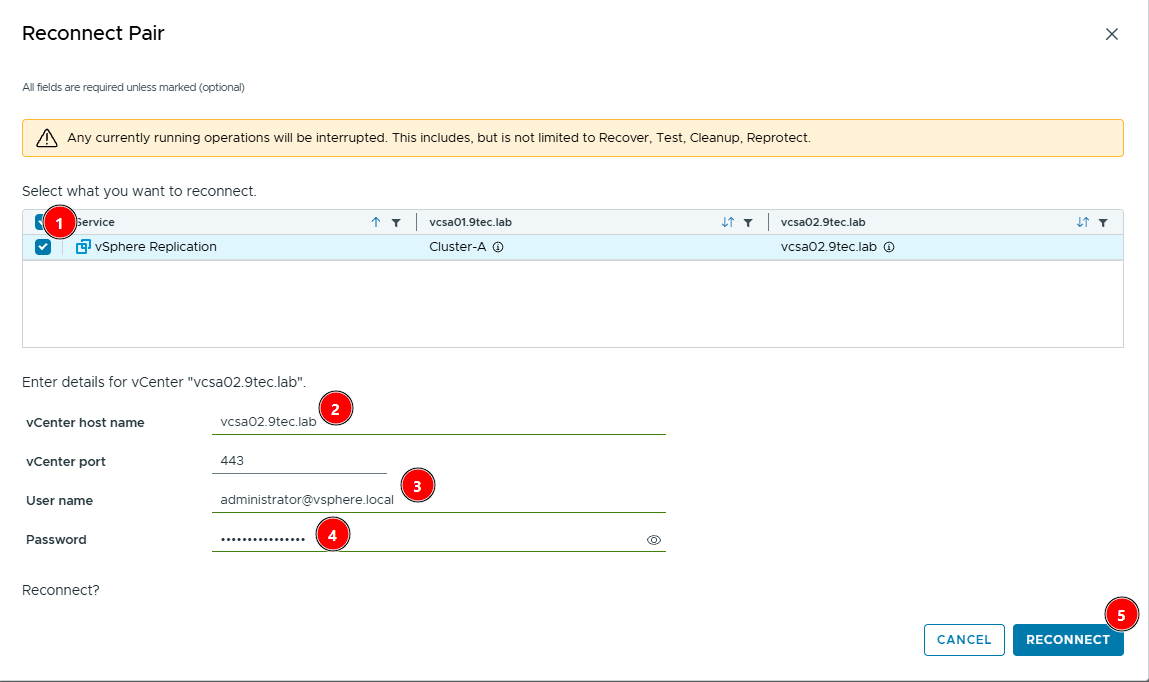Close the Reconnect Pair dialog
Viewport: 1149px width, 682px height.
[x=1112, y=34]
